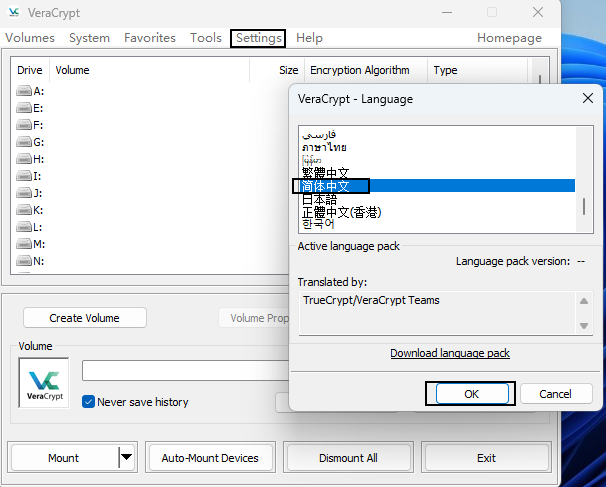Open the Help menu

pyautogui.click(x=309, y=38)
